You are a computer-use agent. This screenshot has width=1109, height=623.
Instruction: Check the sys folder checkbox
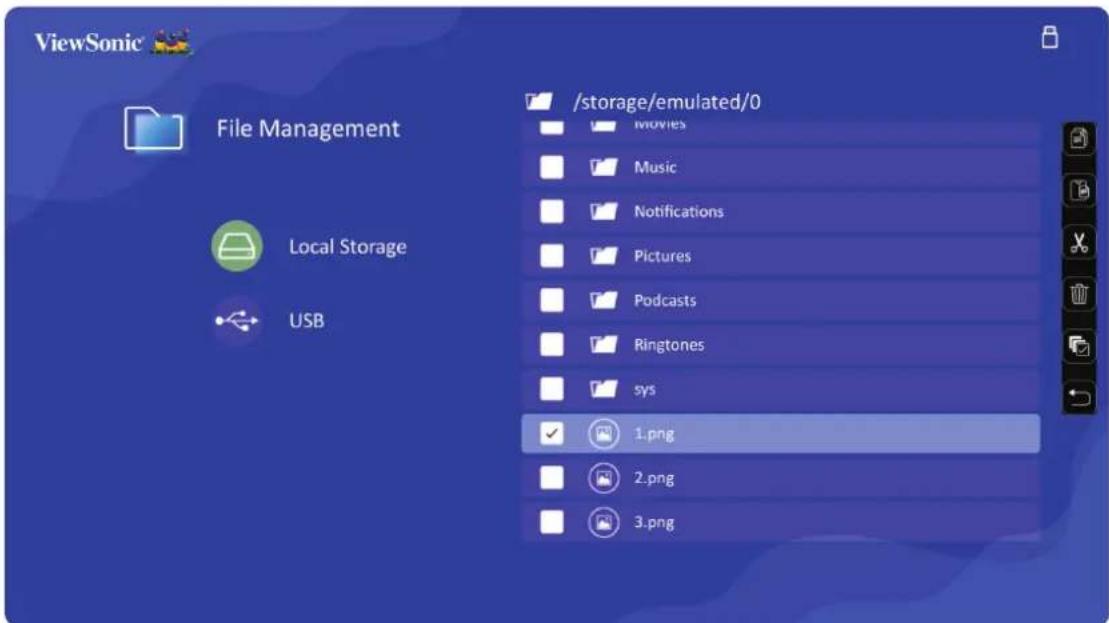552,389
